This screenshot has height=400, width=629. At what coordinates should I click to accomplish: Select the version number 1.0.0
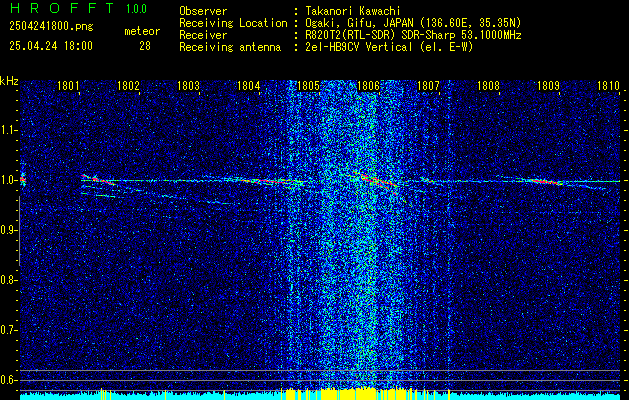click(x=136, y=9)
